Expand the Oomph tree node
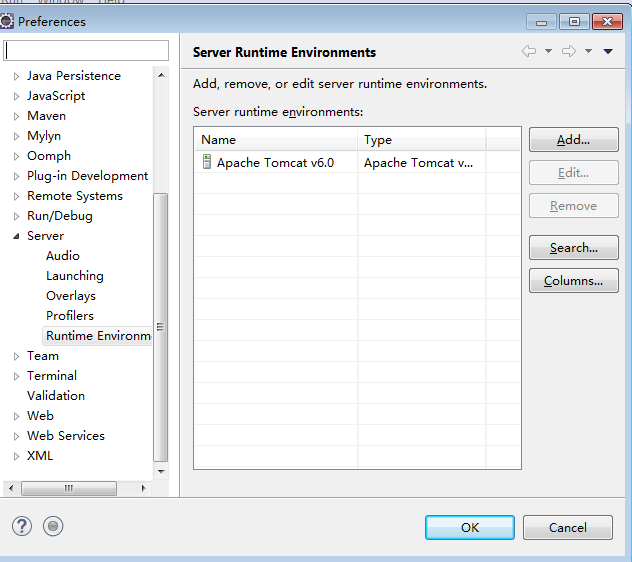The width and height of the screenshot is (632, 562). (x=16, y=156)
